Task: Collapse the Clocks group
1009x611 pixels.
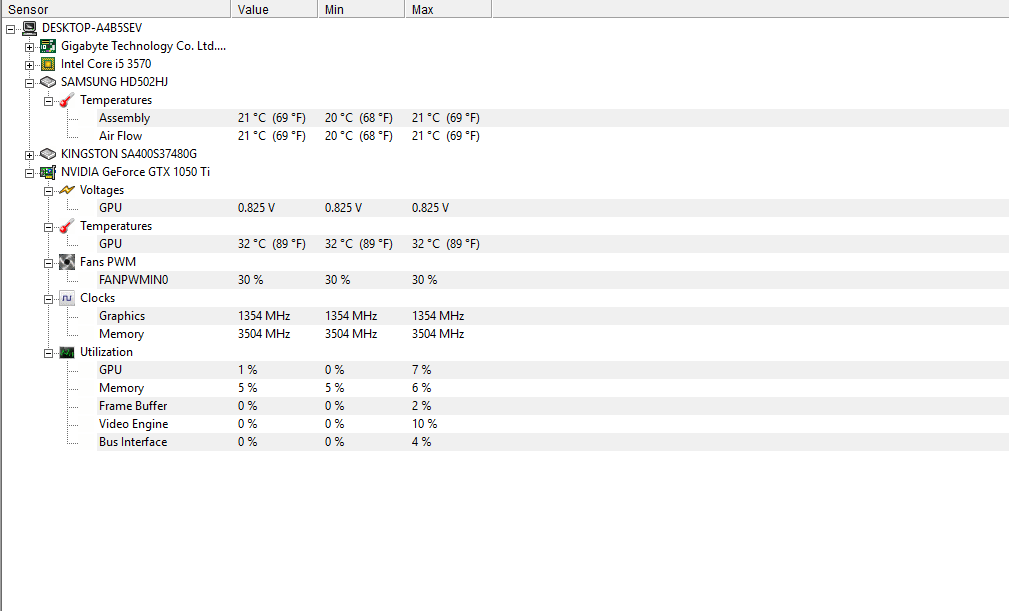Action: click(x=49, y=299)
